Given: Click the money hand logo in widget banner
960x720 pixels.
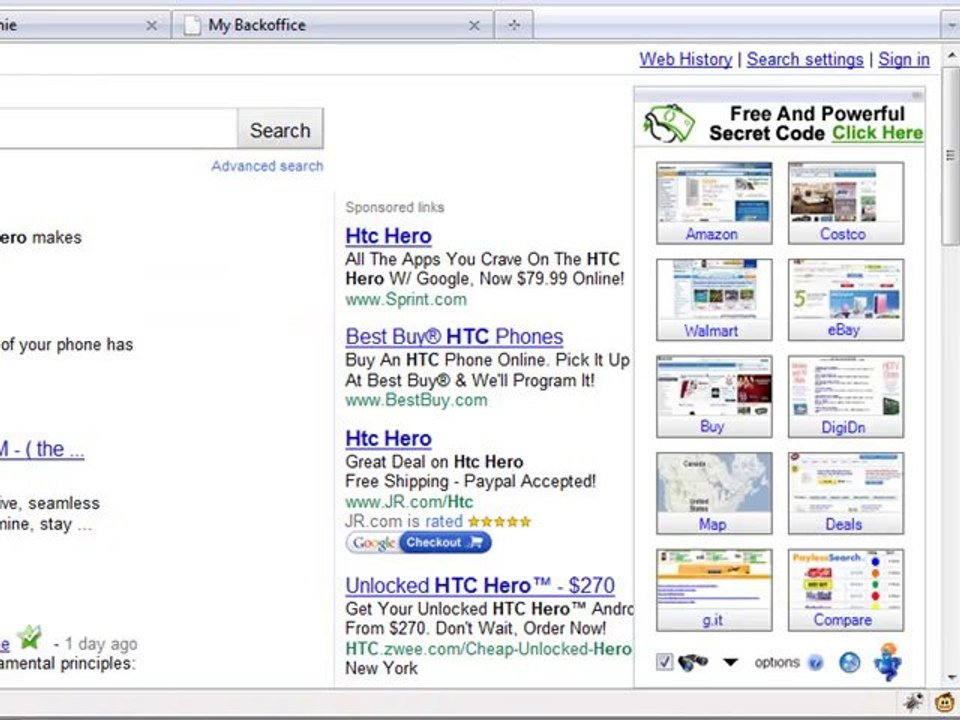Looking at the screenshot, I should [669, 123].
